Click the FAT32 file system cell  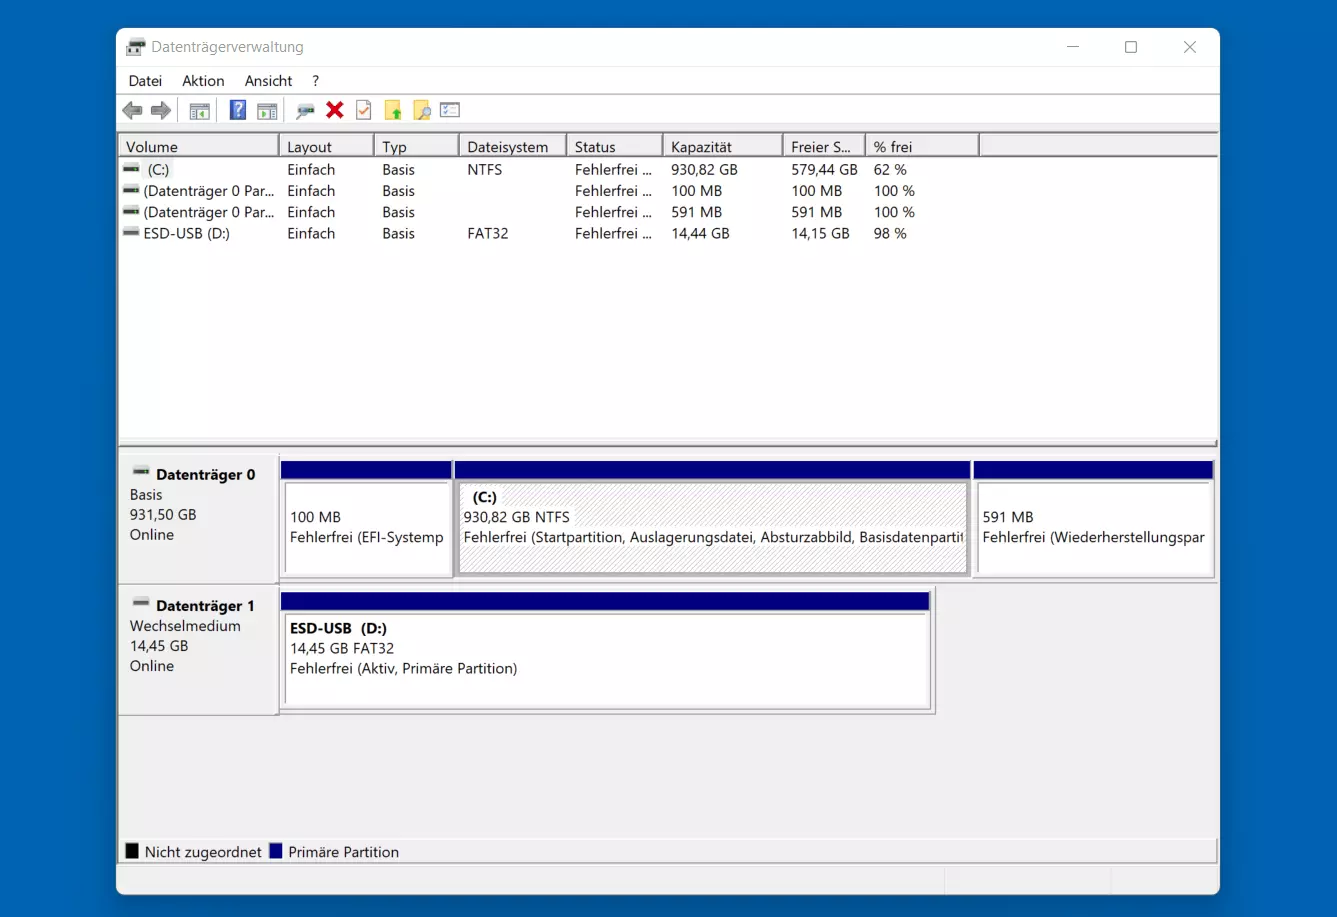[x=488, y=233]
